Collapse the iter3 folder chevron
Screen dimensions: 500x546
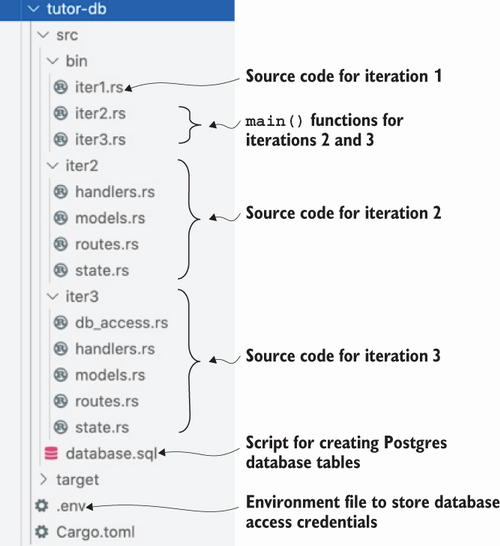click(53, 296)
